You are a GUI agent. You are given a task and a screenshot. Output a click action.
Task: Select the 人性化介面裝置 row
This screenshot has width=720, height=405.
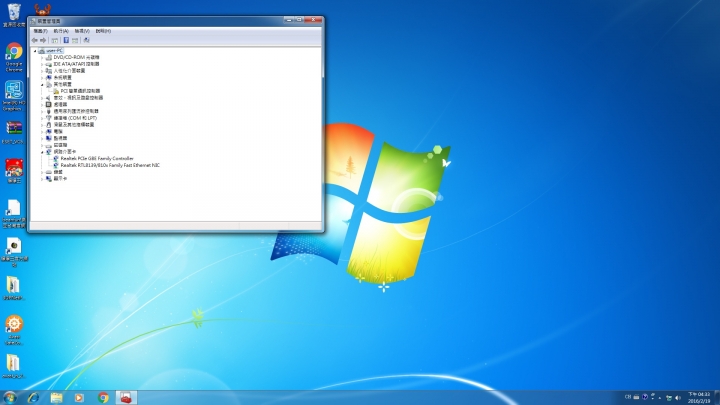pyautogui.click(x=65, y=71)
